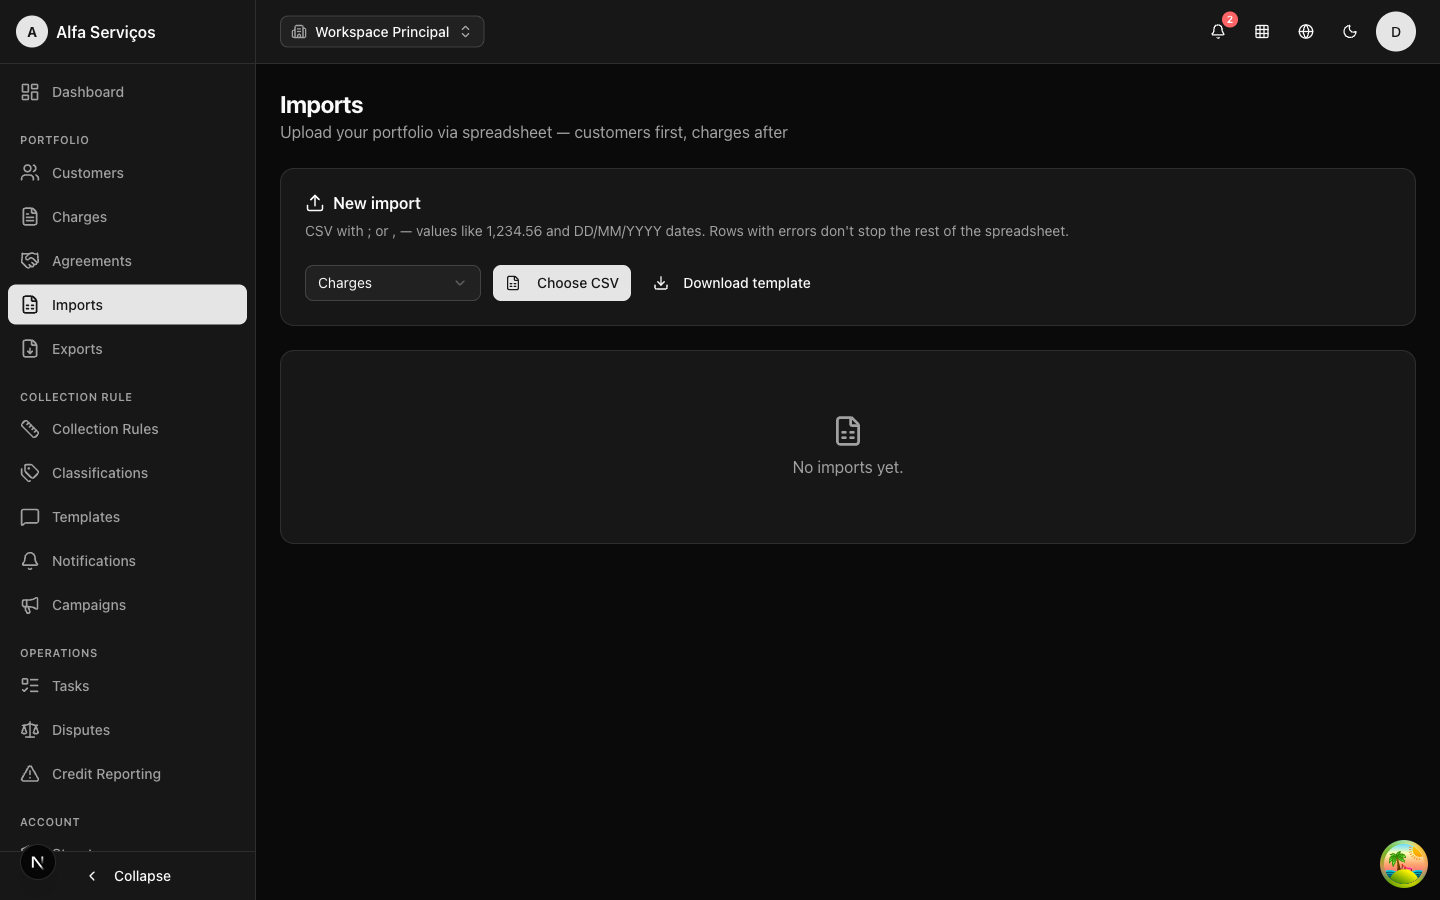Click the Alfa Serviços company name
Viewport: 1440px width, 900px height.
106,32
